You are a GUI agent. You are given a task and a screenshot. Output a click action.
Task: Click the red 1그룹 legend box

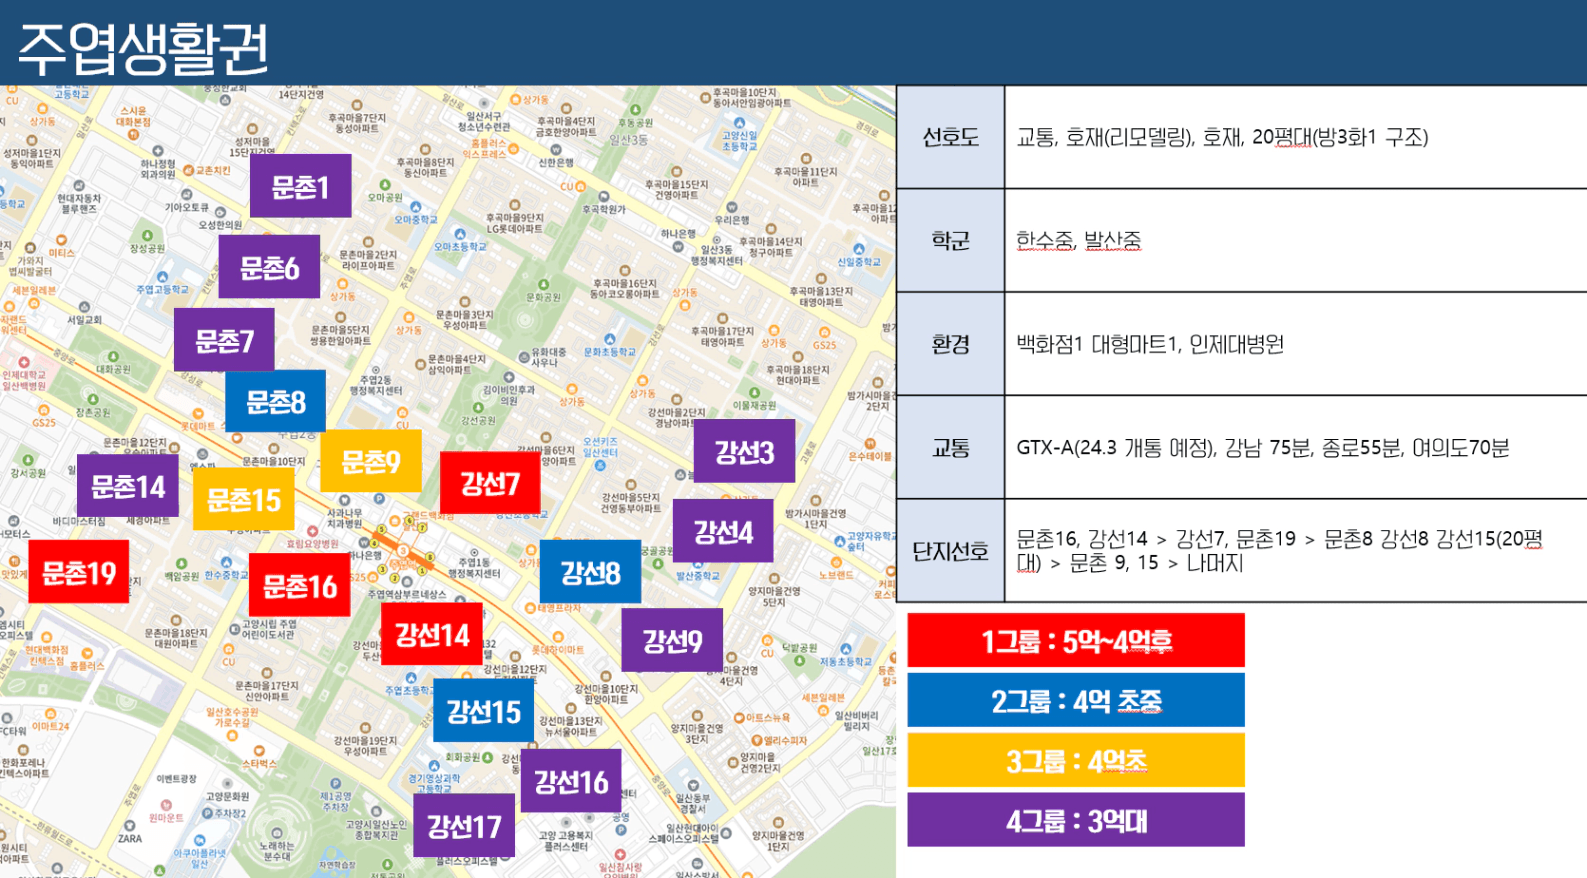[x=1076, y=640]
